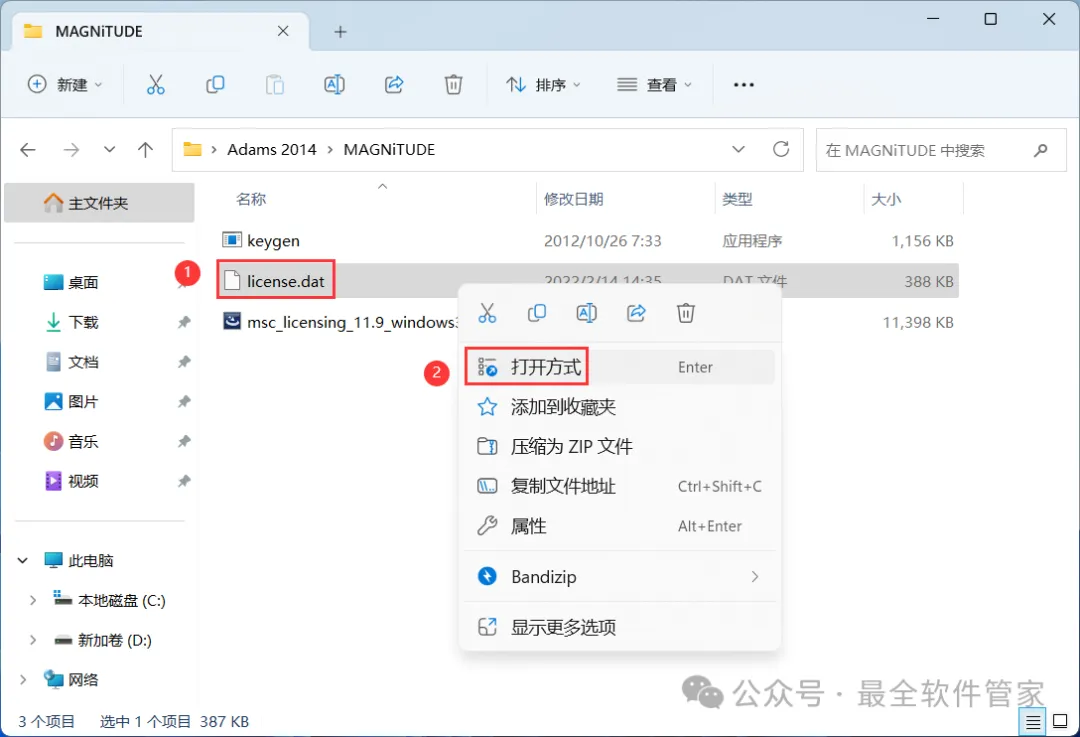Close the MAGNiTUDE tab

(283, 32)
